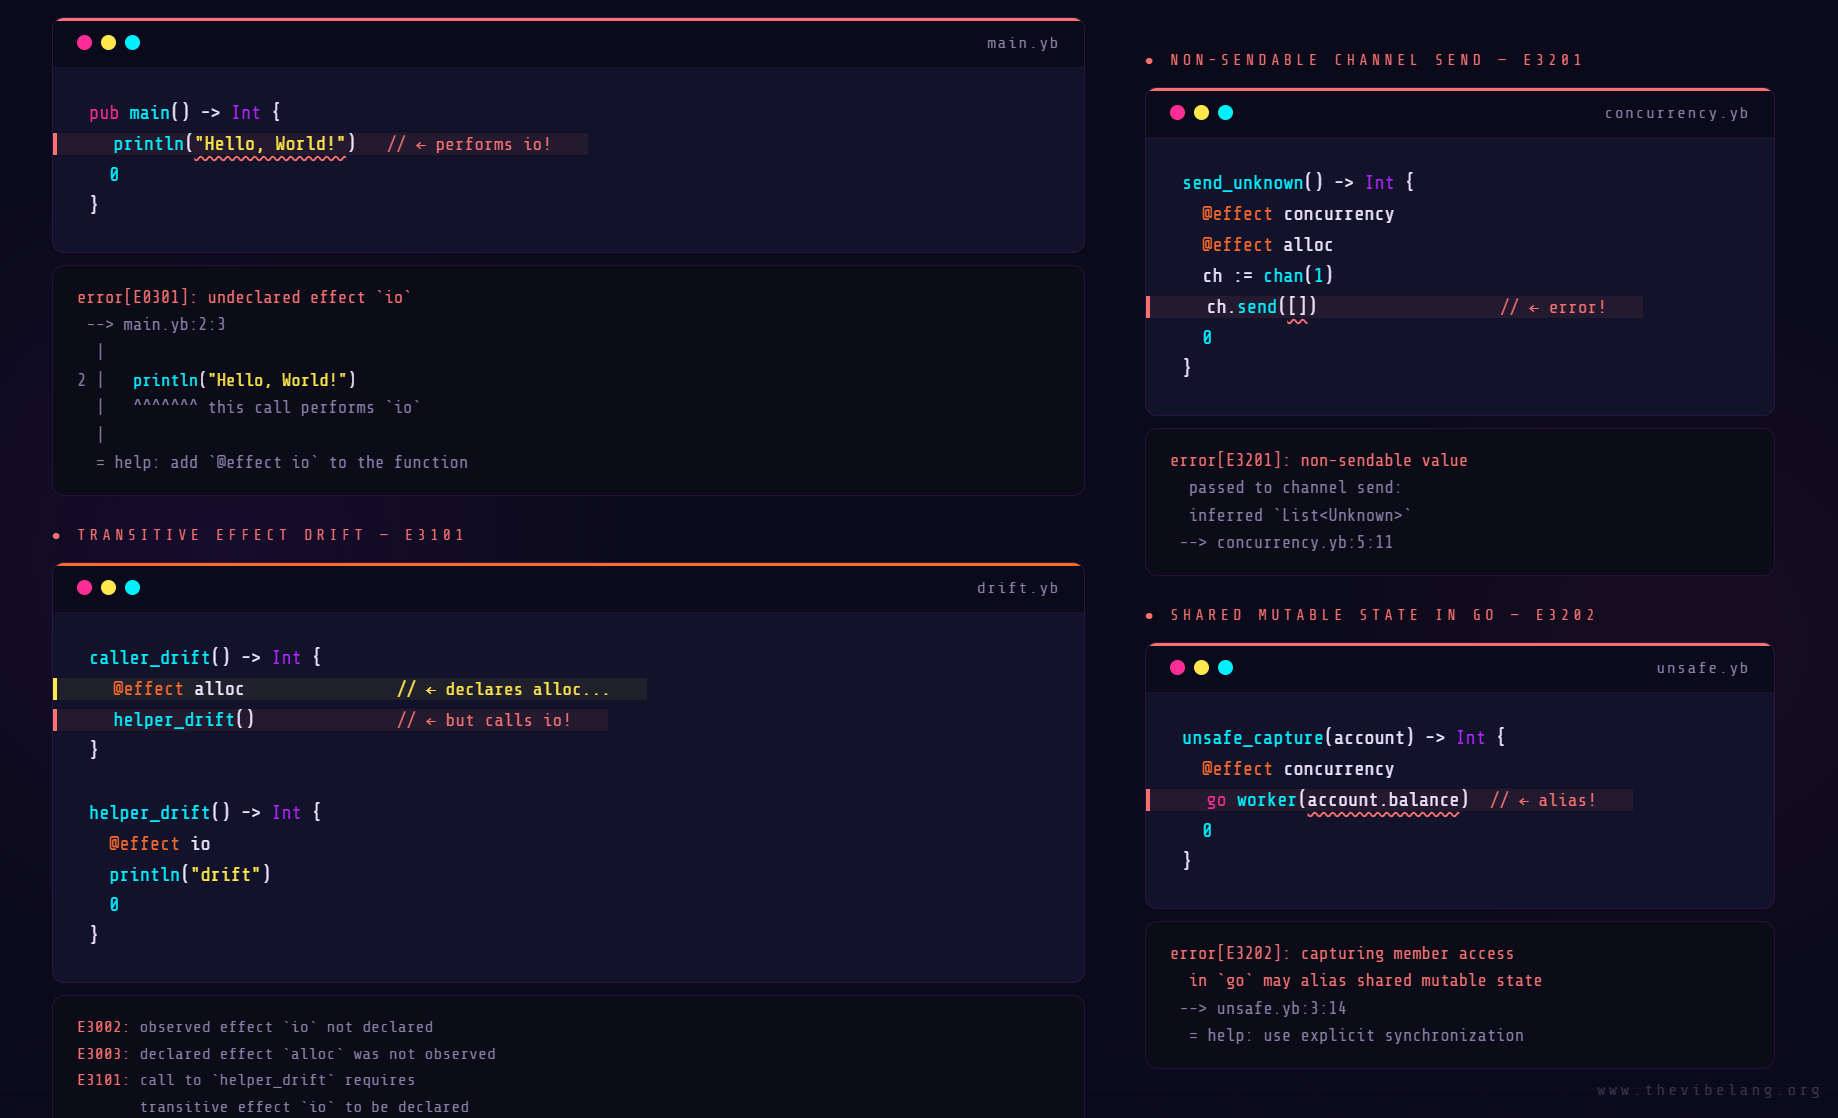
Task: Select the unsafe.yb file name label
Action: pos(1702,668)
